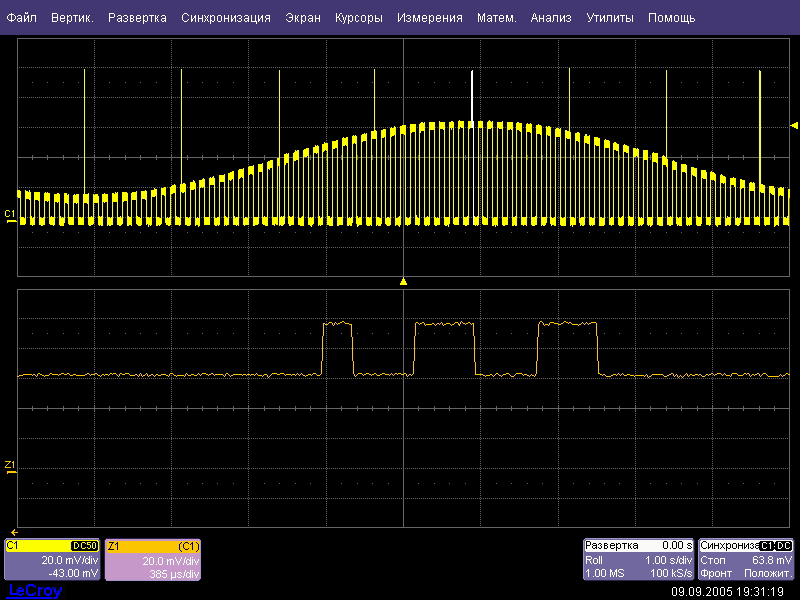The height and width of the screenshot is (600, 800).
Task: Click the Z1 zoom trace descriptor box
Action: [154, 560]
